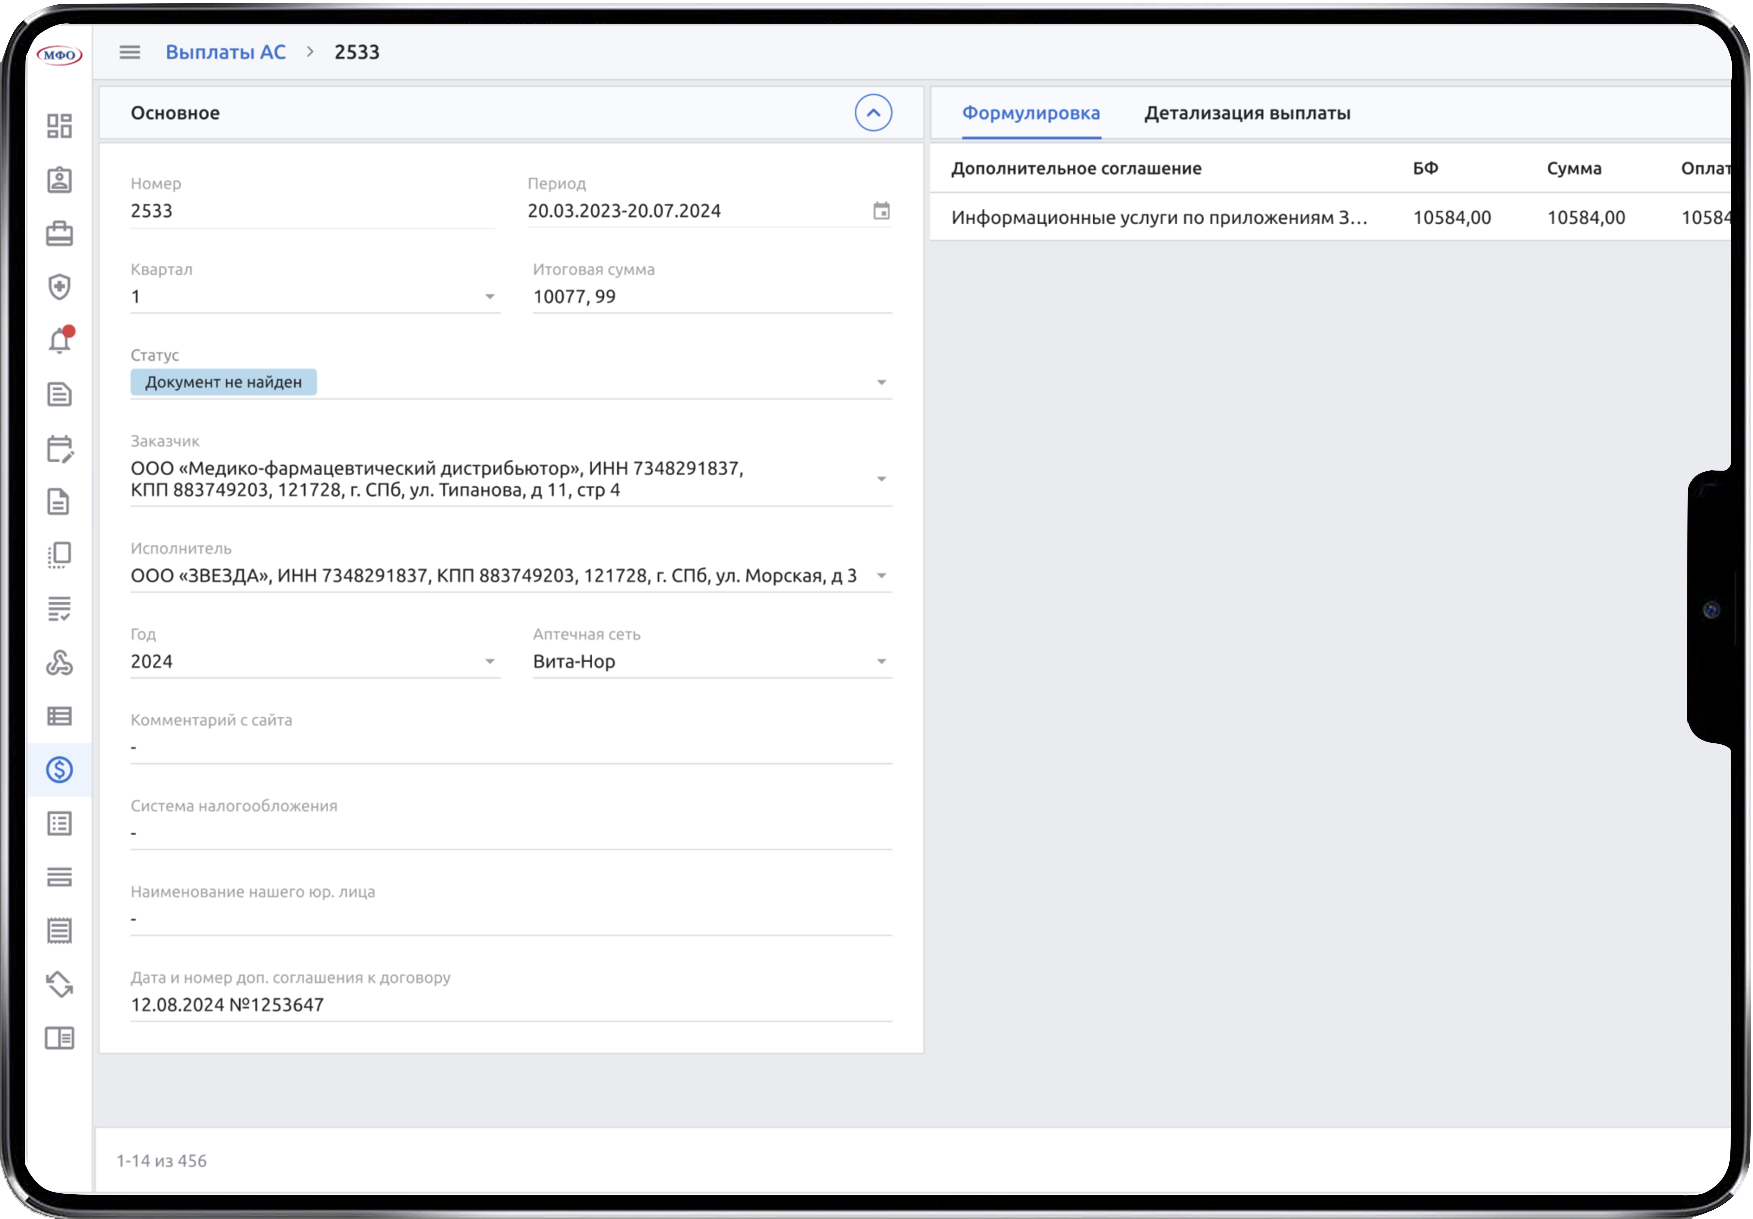This screenshot has height=1219, width=1753.
Task: Select the contacts icon in the sidebar
Action: (60, 180)
